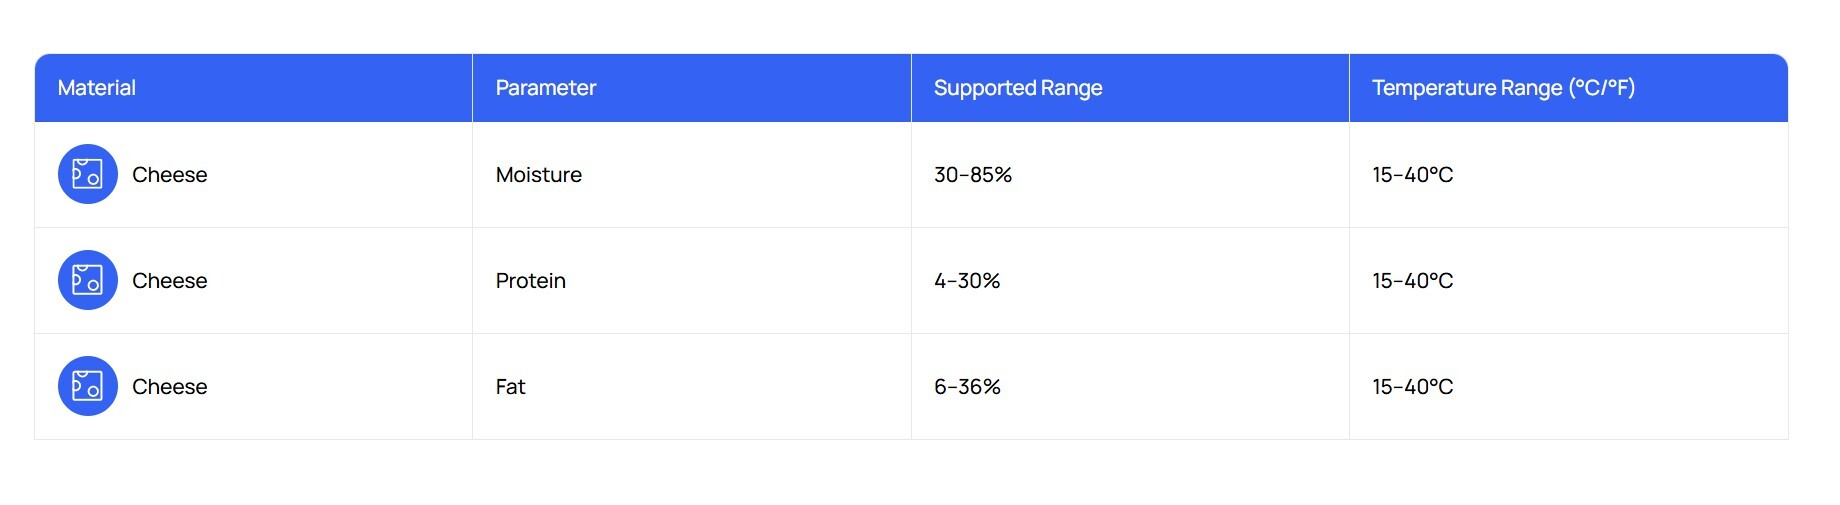Click the Cheese label in the Fat row
This screenshot has width=1840, height=505.
point(170,387)
